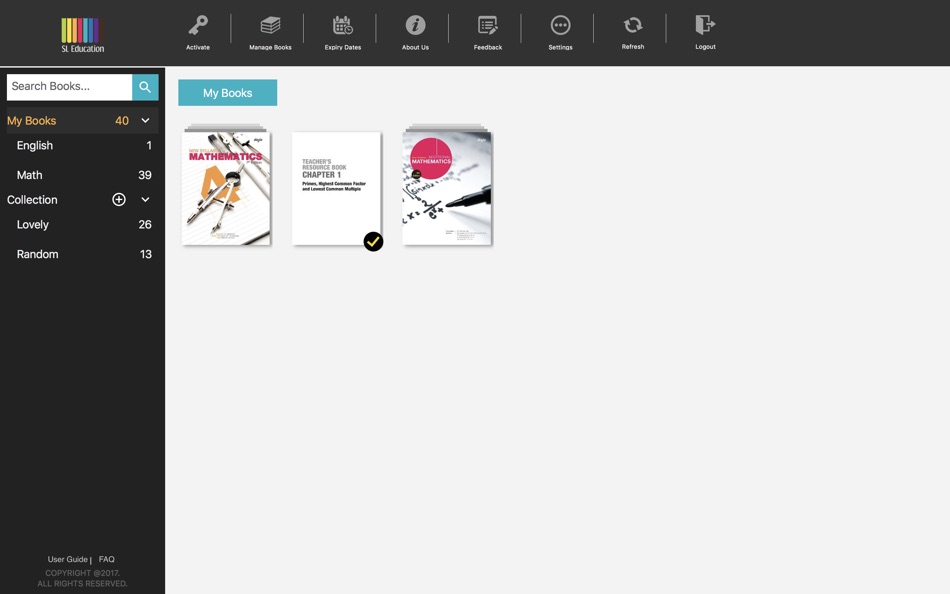This screenshot has width=950, height=594.
Task: Select the Collection heading
Action: [32, 199]
